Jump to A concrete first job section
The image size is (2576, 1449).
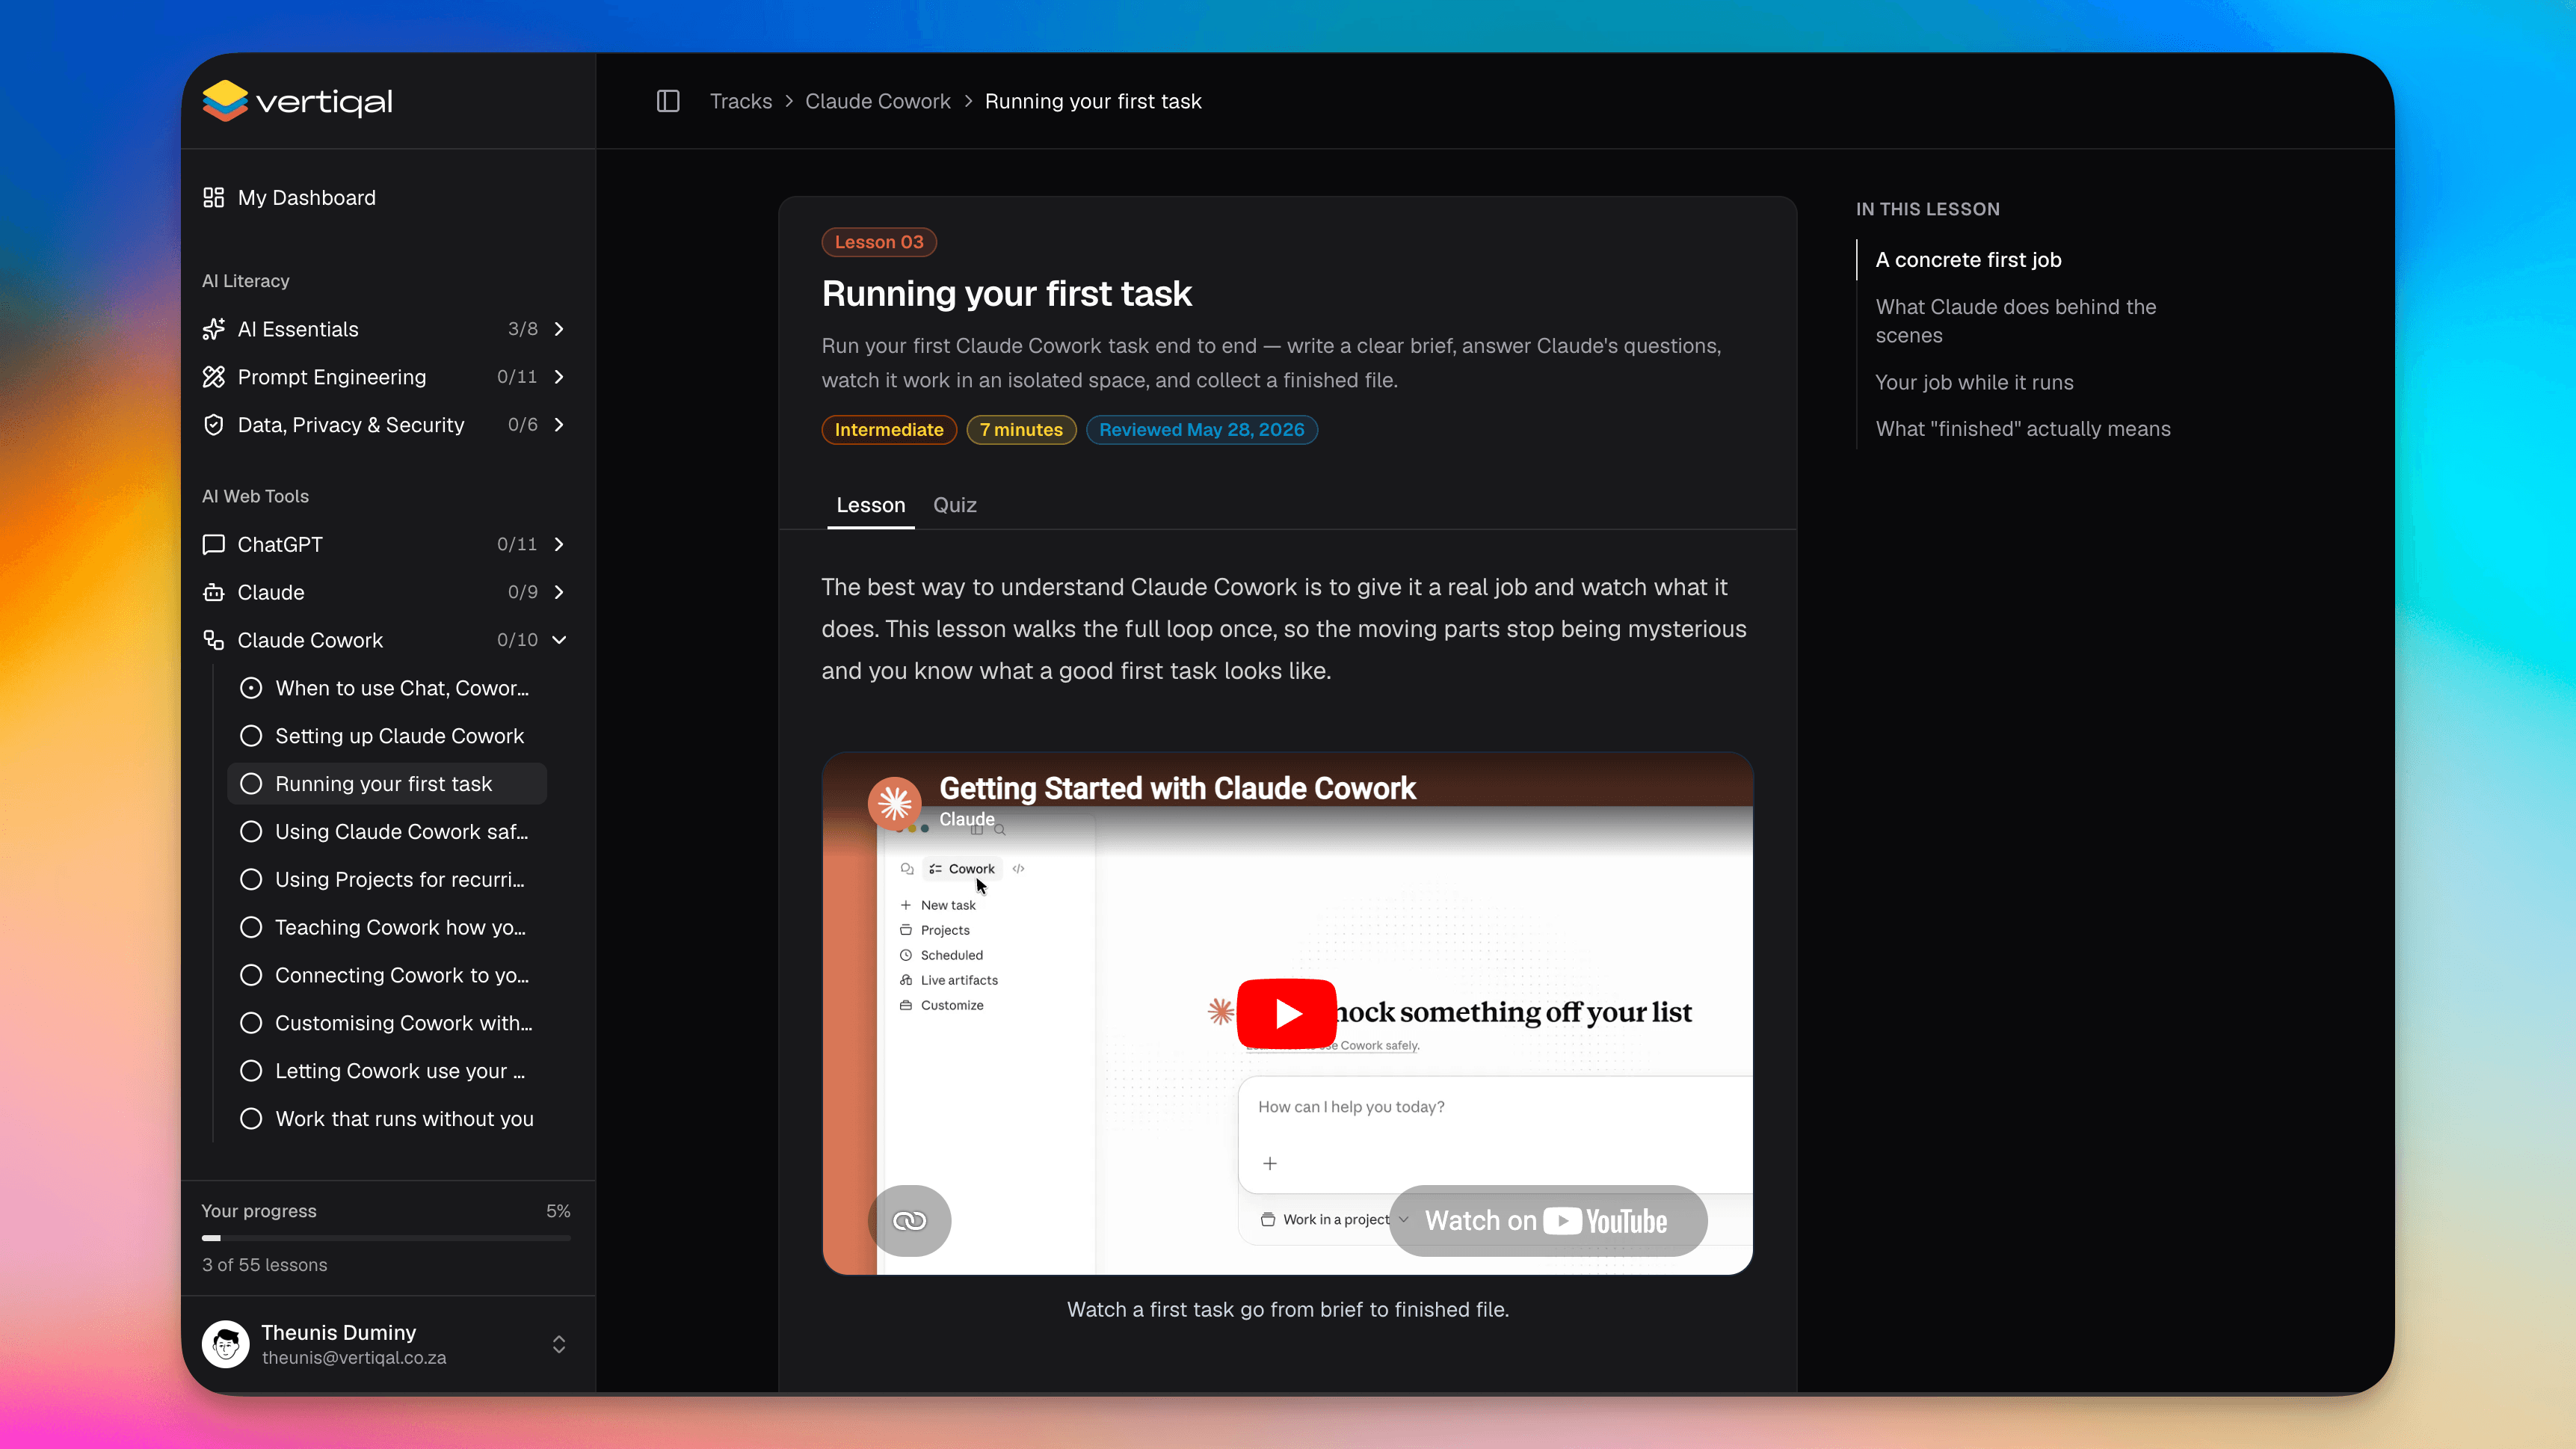[x=1968, y=260]
